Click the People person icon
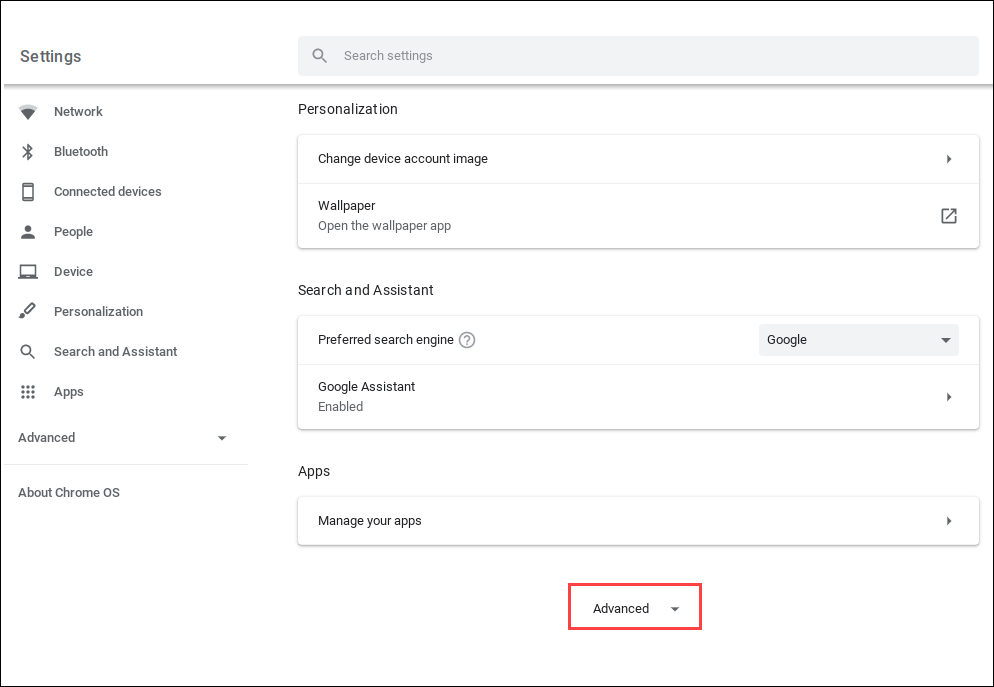 click(28, 232)
